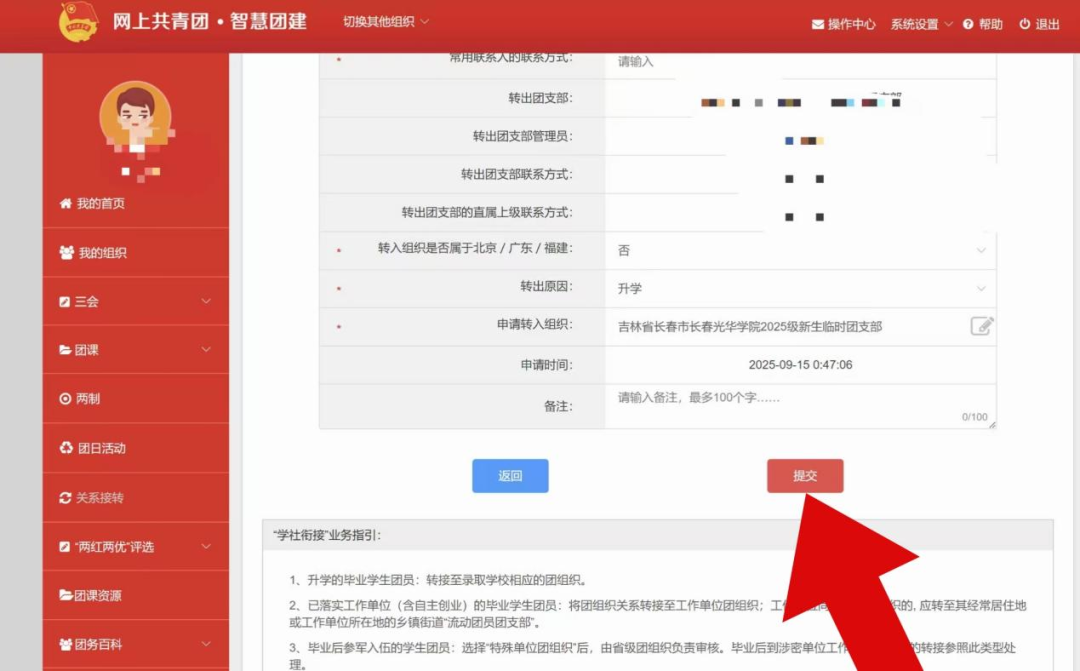Expand the 三会 sidebar chevron
This screenshot has width=1080, height=671.
coord(206,302)
